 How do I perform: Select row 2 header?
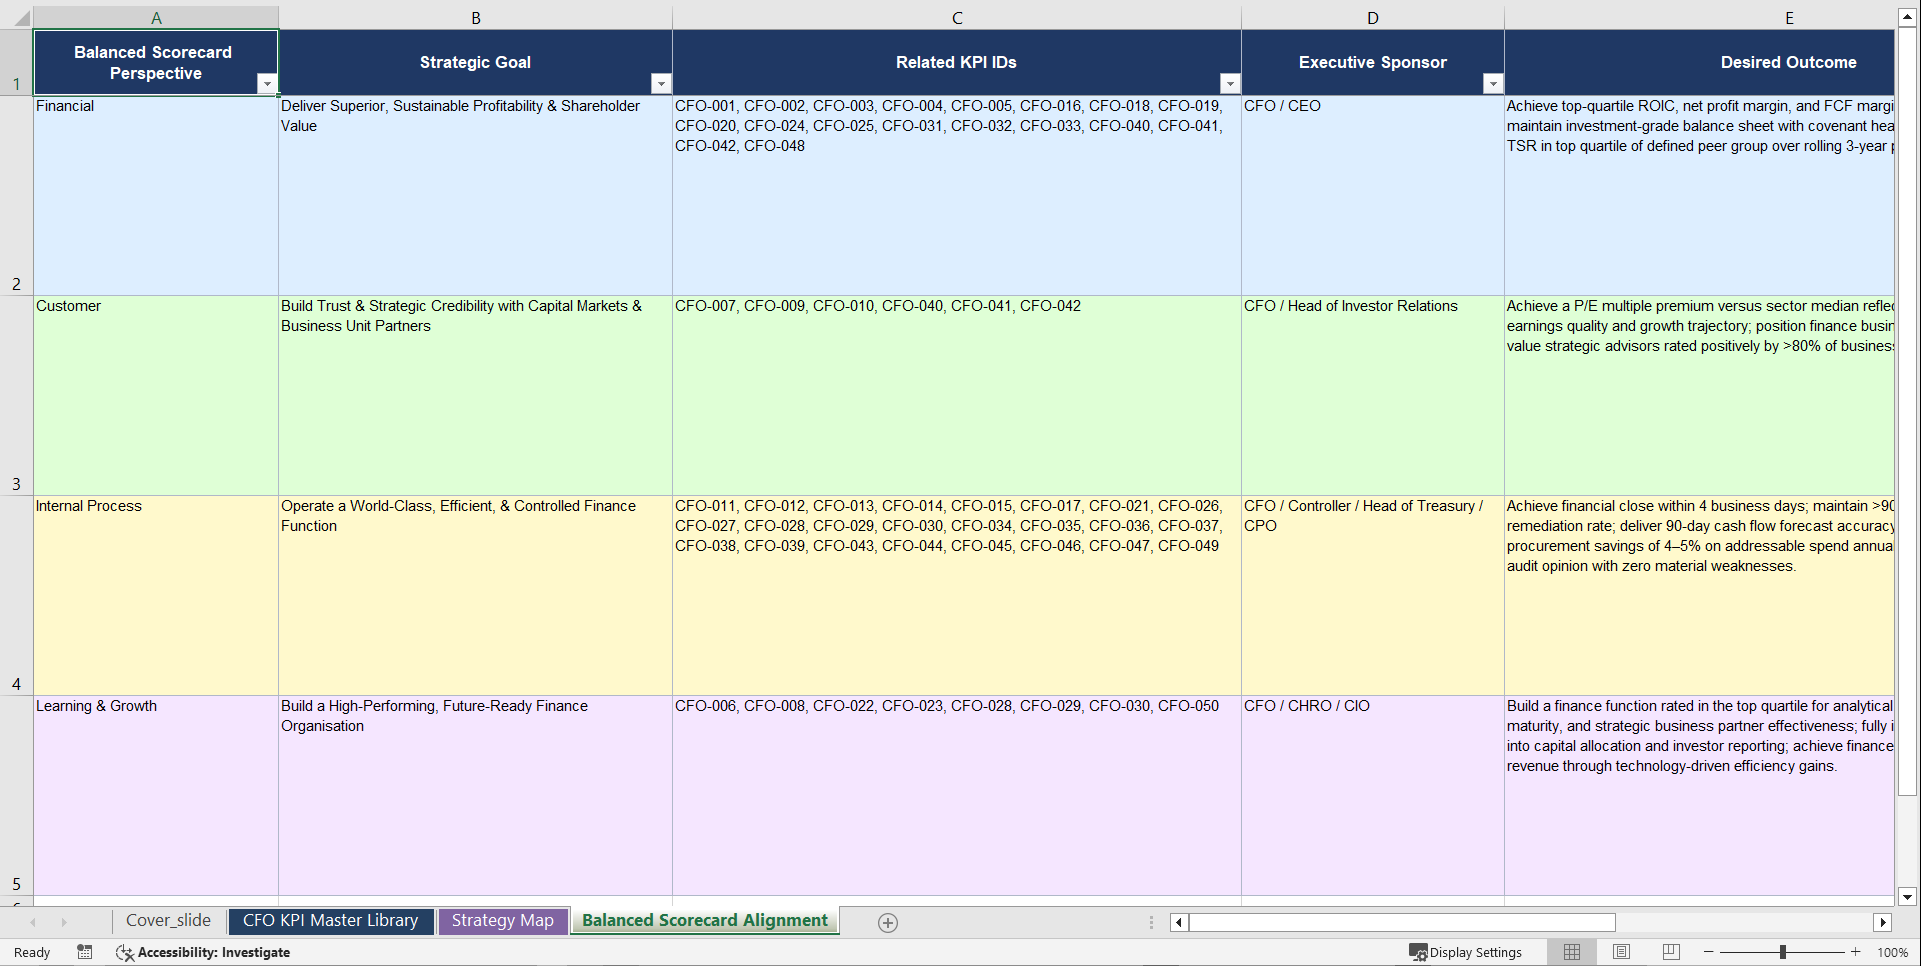pos(16,195)
